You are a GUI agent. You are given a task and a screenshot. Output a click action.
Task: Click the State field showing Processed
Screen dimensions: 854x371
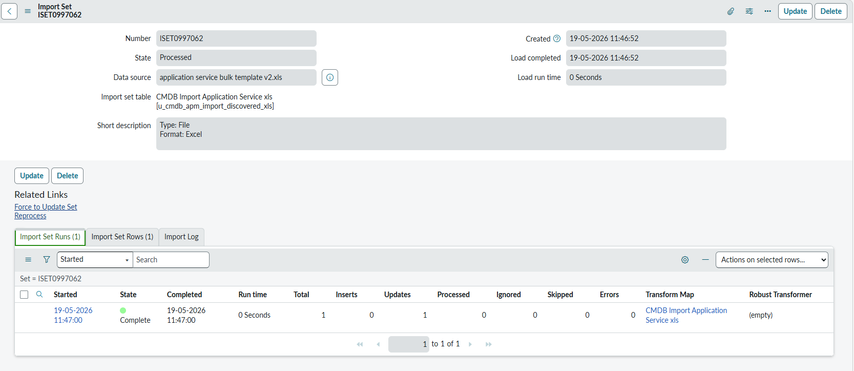click(x=236, y=57)
